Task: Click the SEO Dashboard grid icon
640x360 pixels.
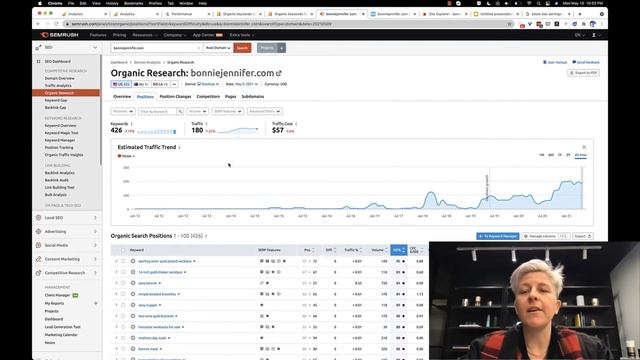Action: coord(38,61)
